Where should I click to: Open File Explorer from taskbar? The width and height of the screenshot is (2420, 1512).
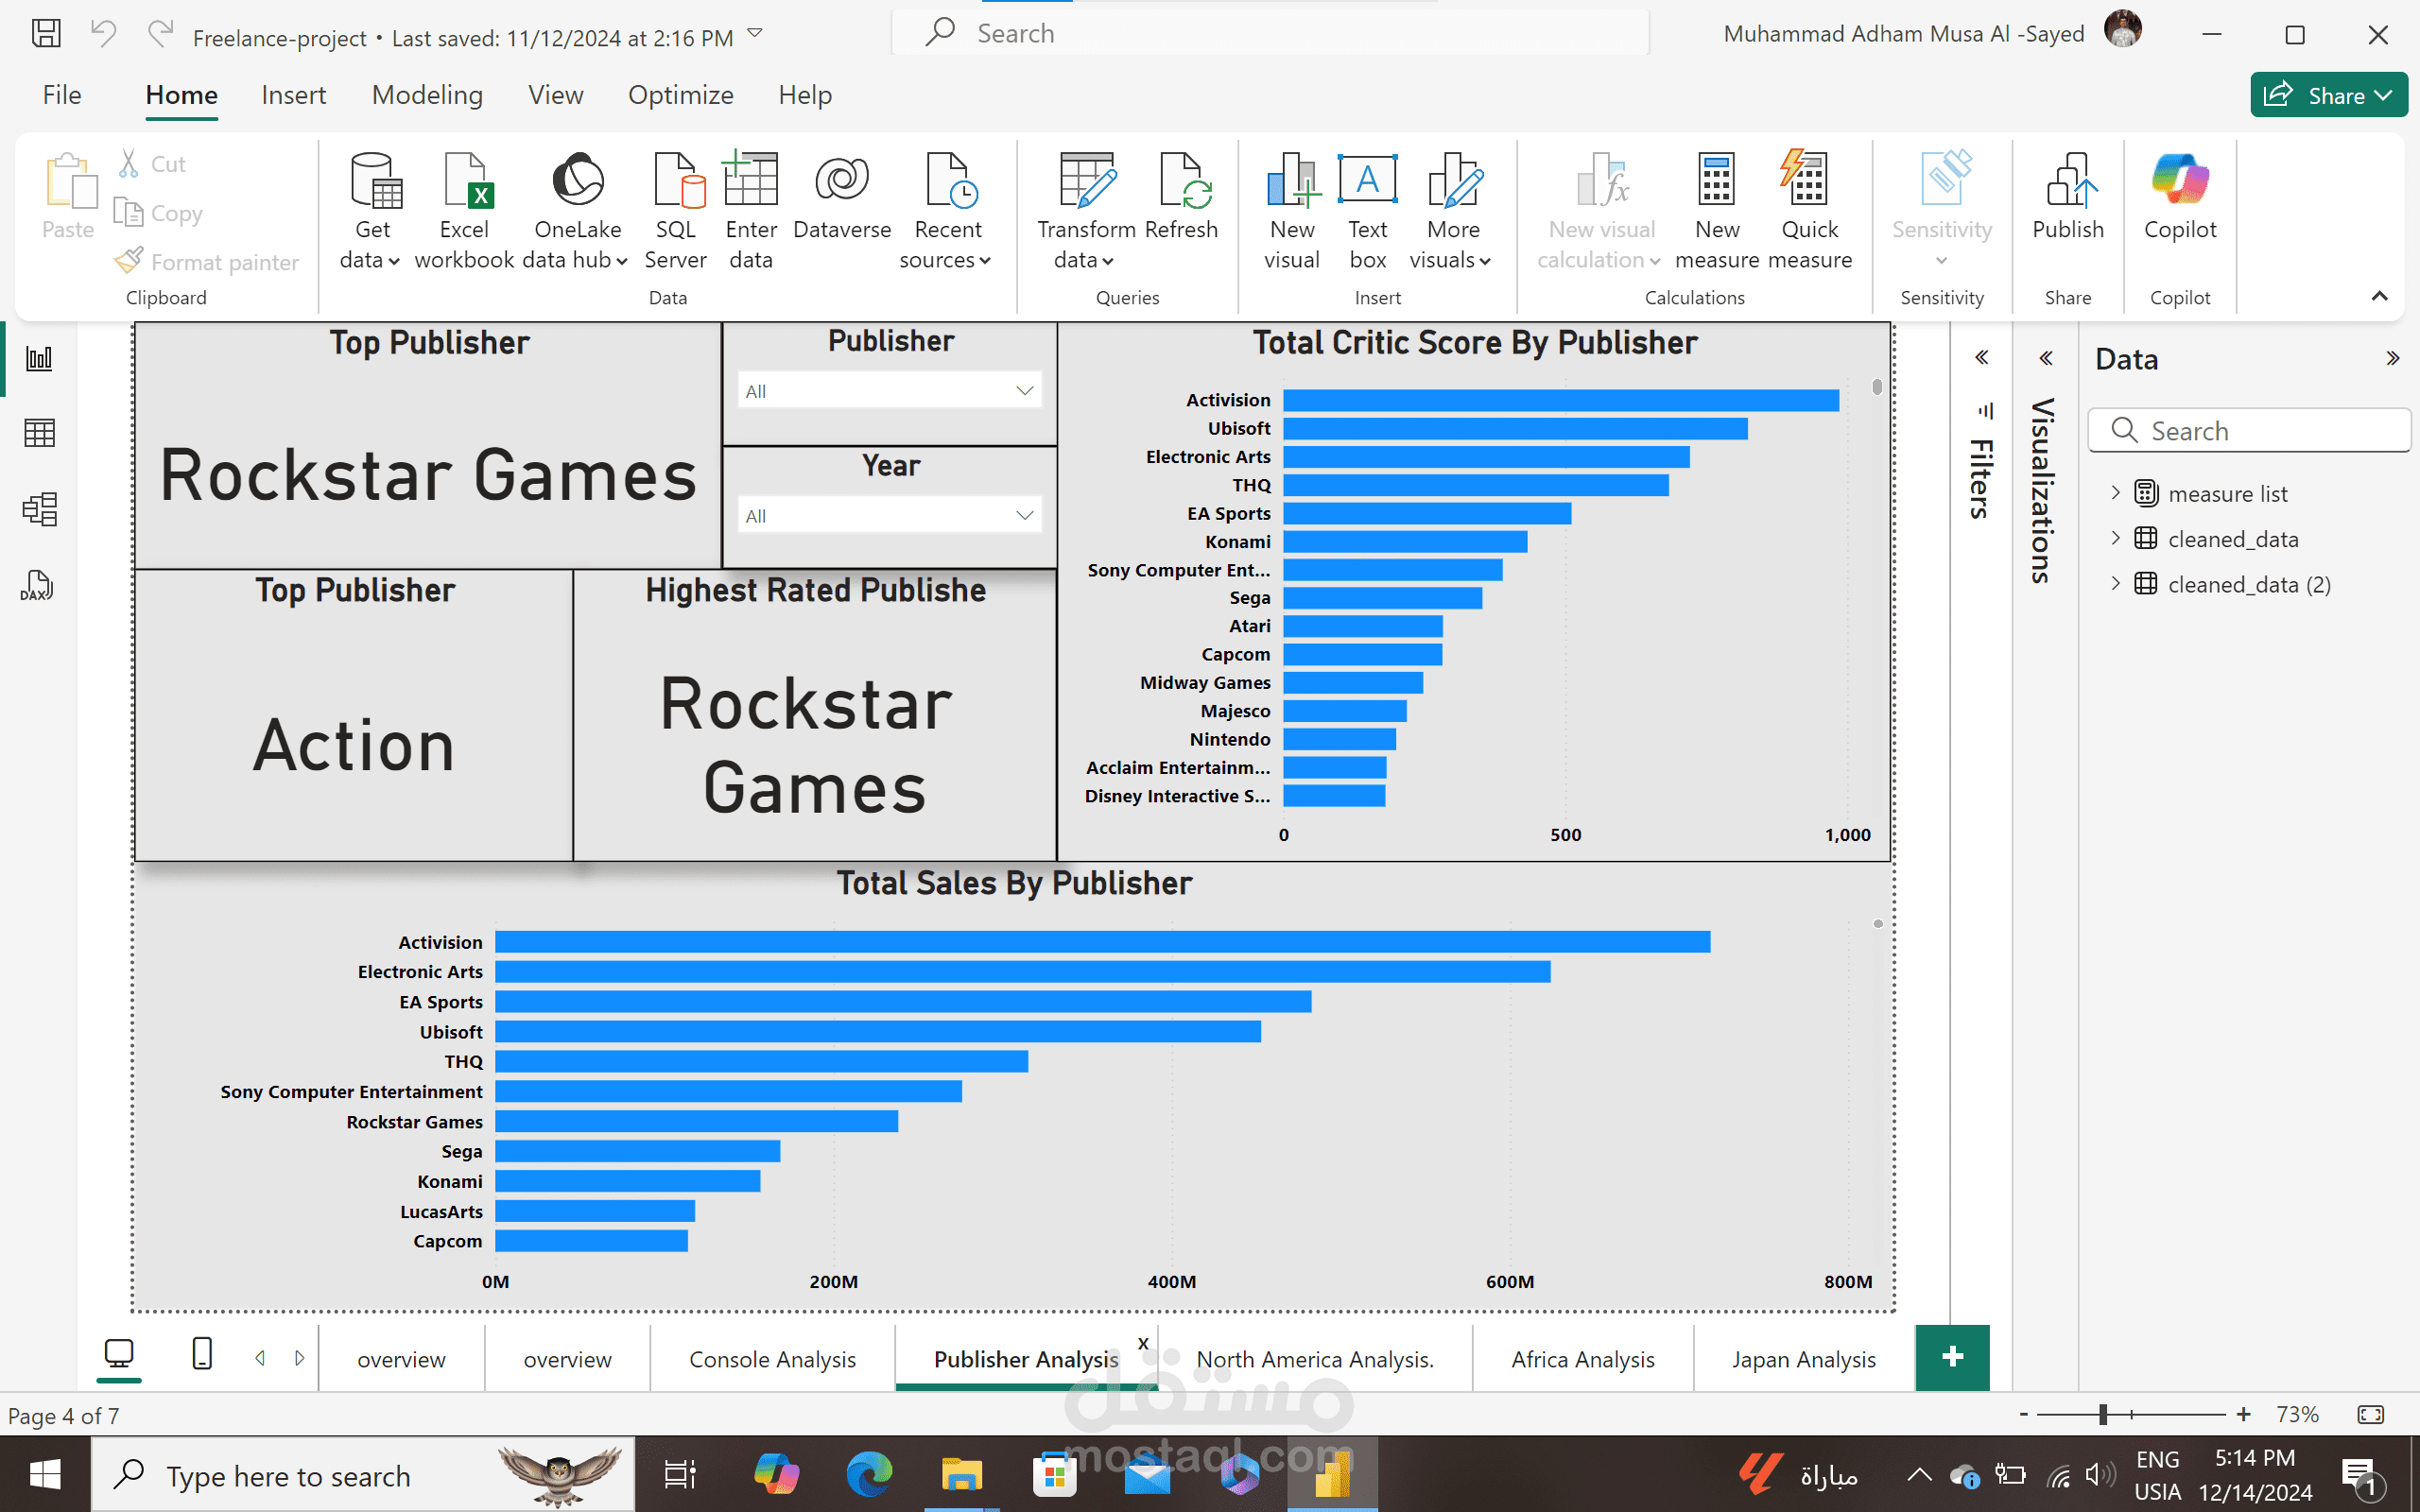[x=960, y=1474]
